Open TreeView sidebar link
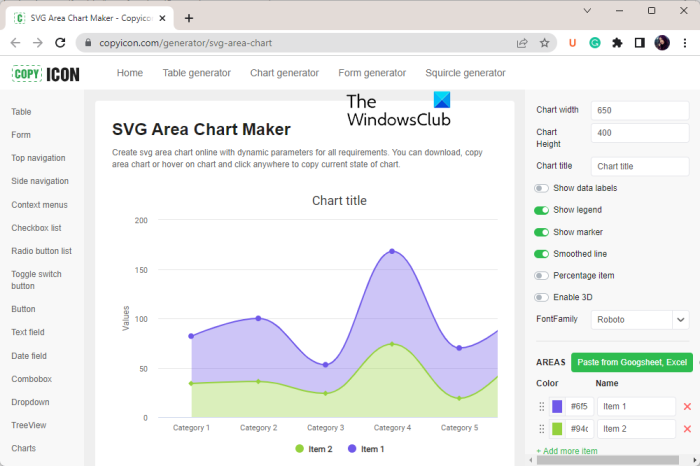Screen dimensions: 700x466 click(x=29, y=425)
